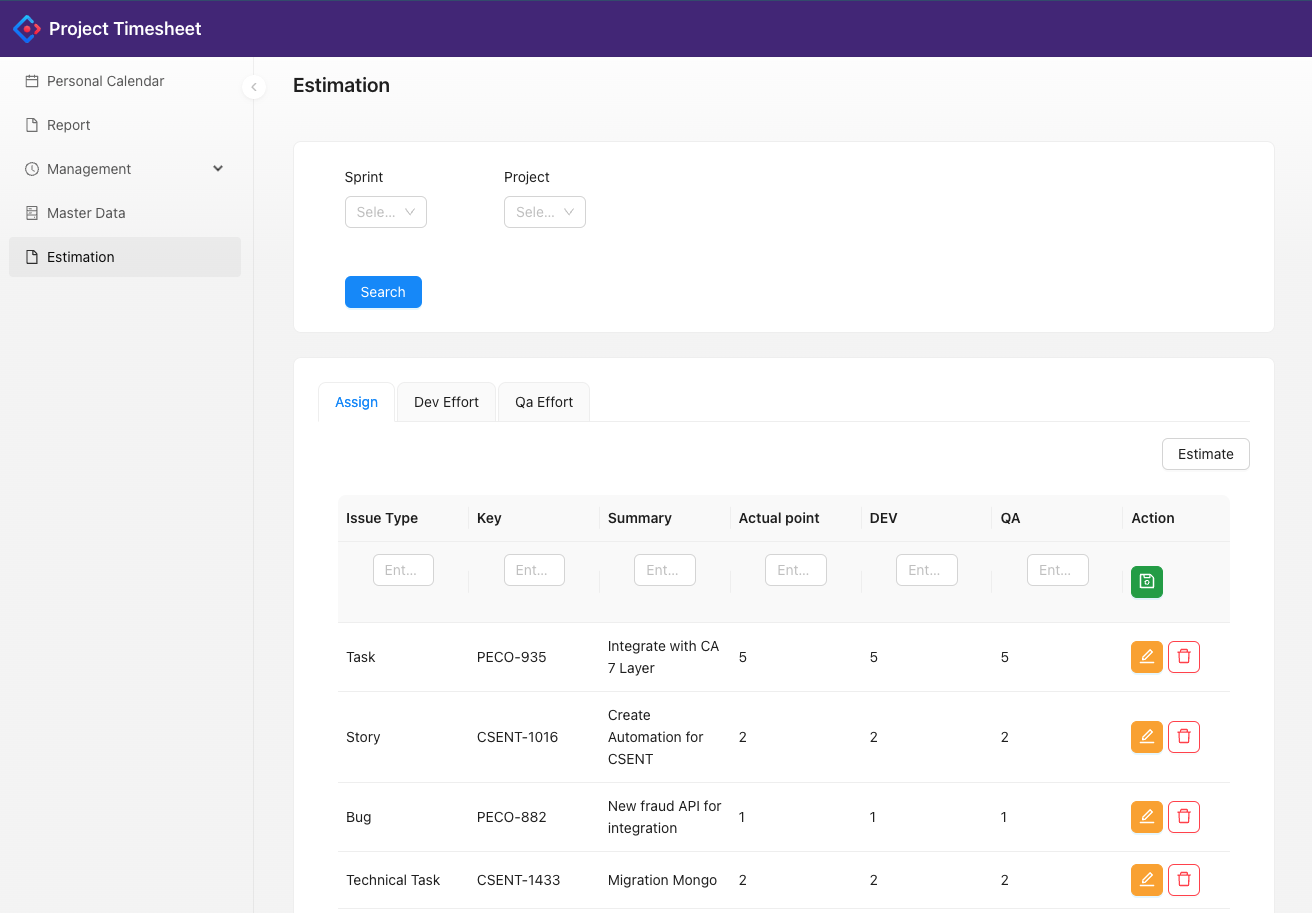Click the Estimate button
The width and height of the screenshot is (1312, 913).
click(x=1205, y=453)
